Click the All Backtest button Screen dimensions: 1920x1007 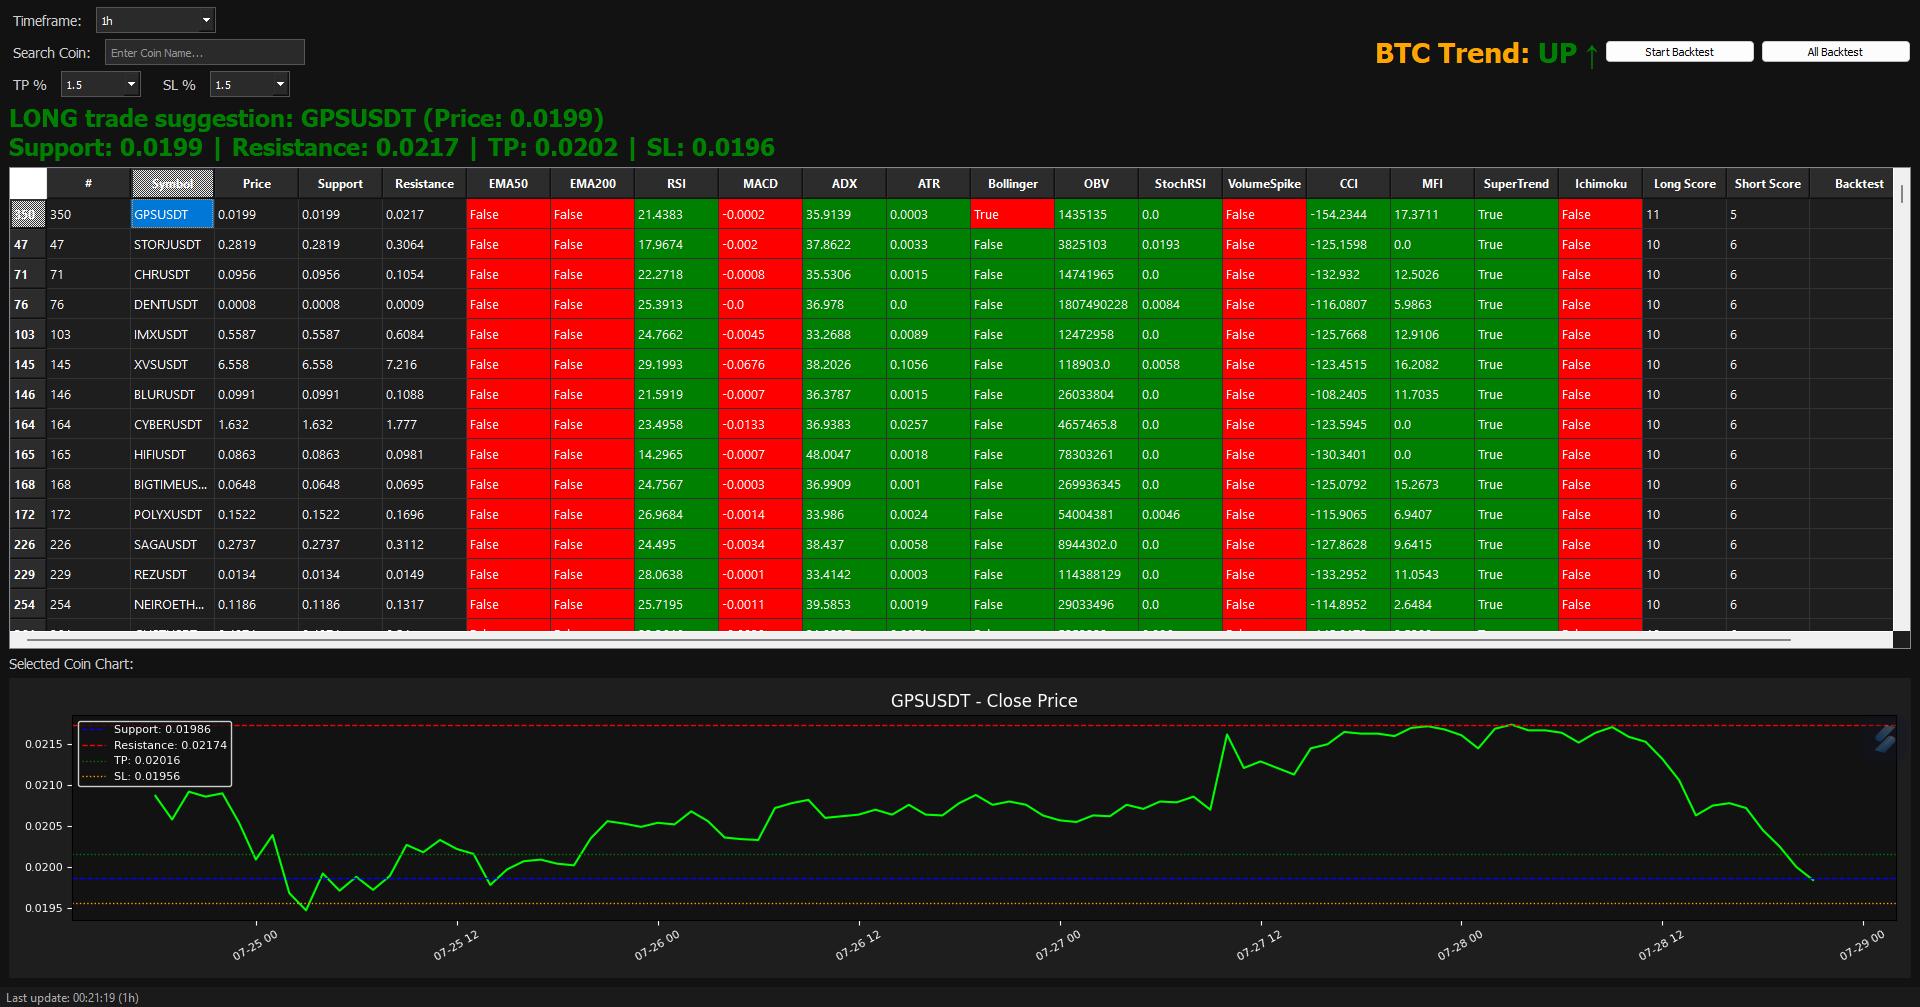[1836, 51]
